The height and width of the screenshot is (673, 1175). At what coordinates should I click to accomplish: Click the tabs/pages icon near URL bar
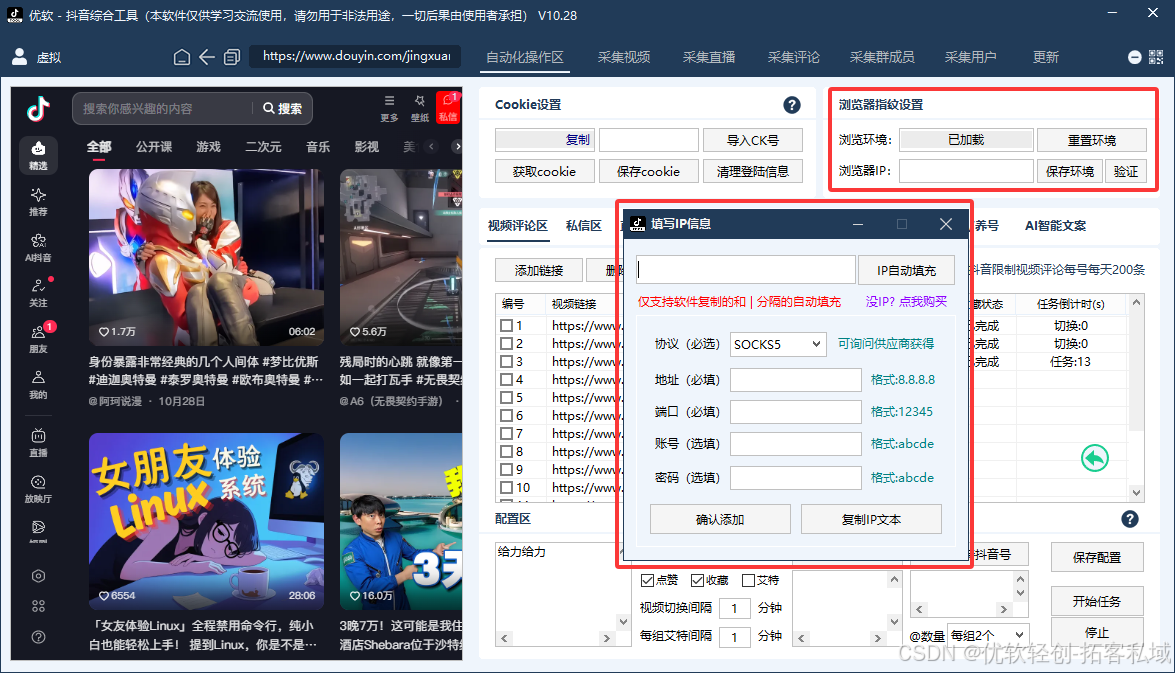pos(232,57)
